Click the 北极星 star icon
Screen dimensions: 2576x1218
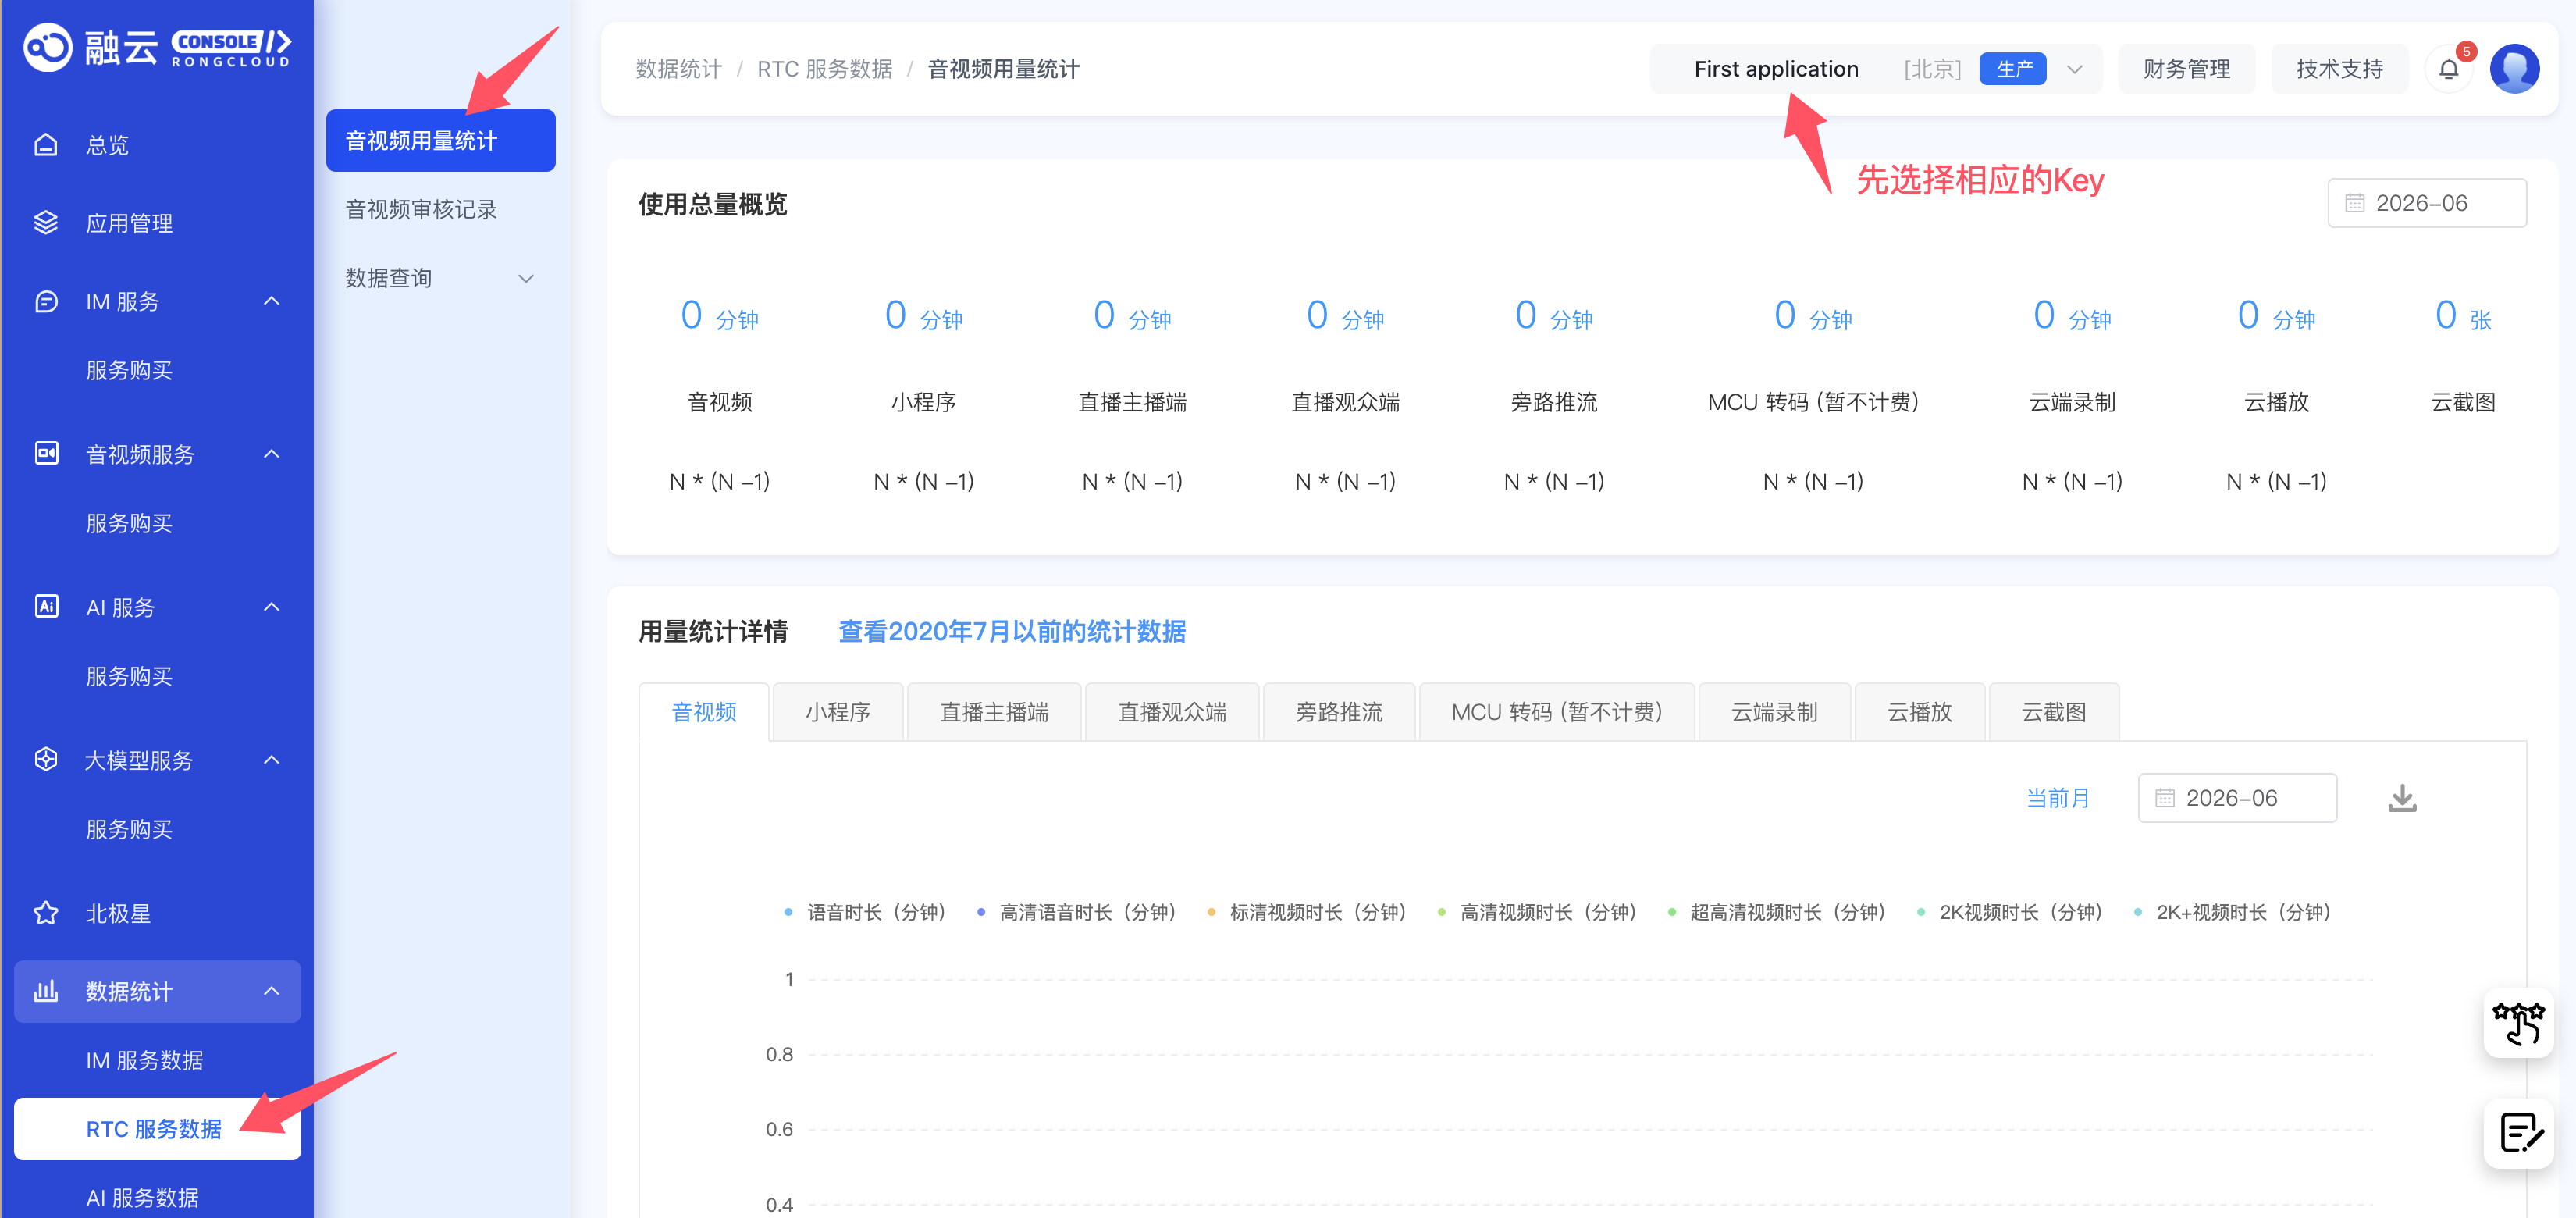pos(46,913)
